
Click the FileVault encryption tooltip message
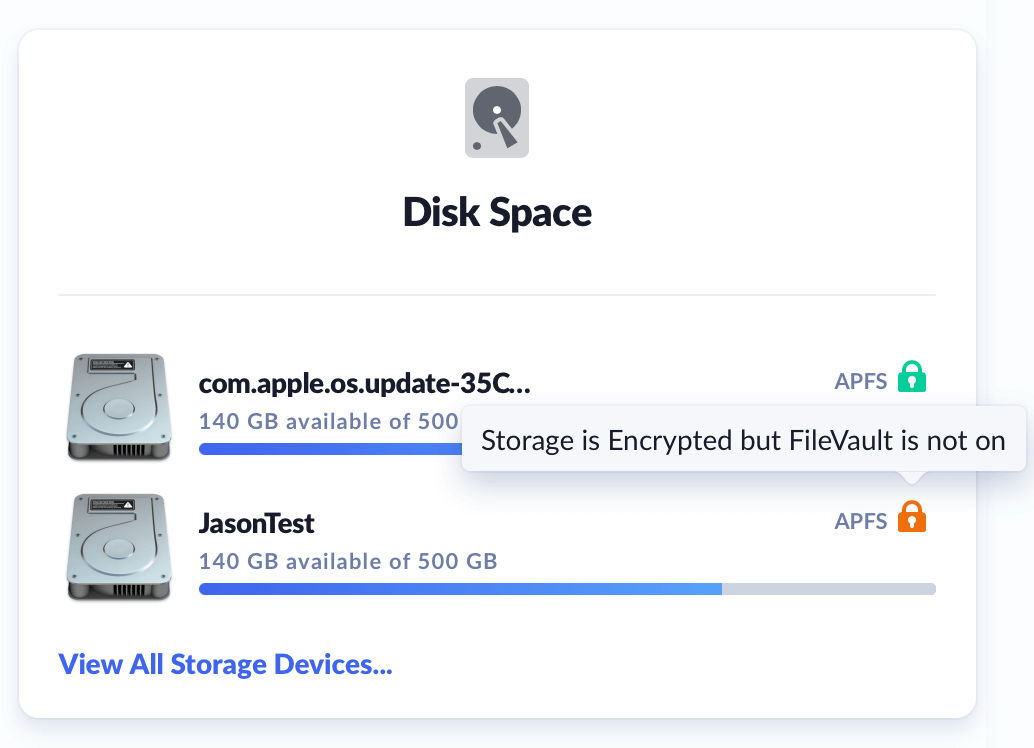743,441
